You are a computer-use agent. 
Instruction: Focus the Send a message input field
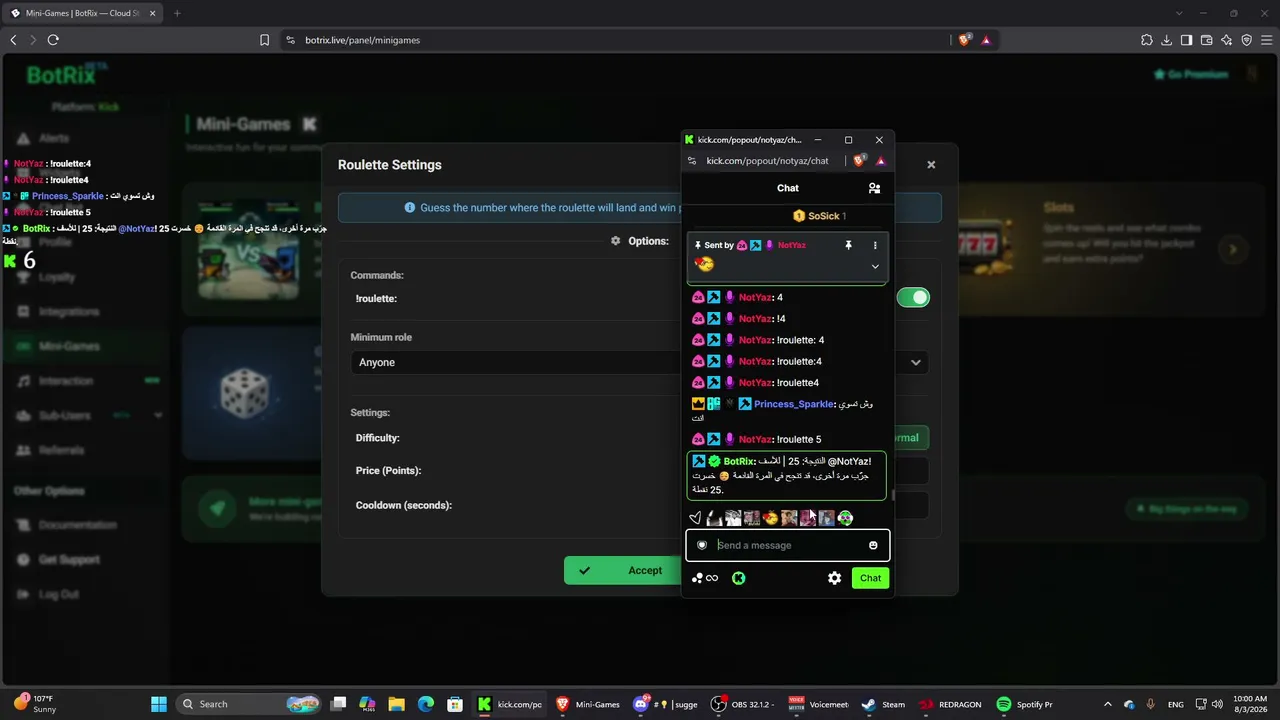pyautogui.click(x=788, y=545)
